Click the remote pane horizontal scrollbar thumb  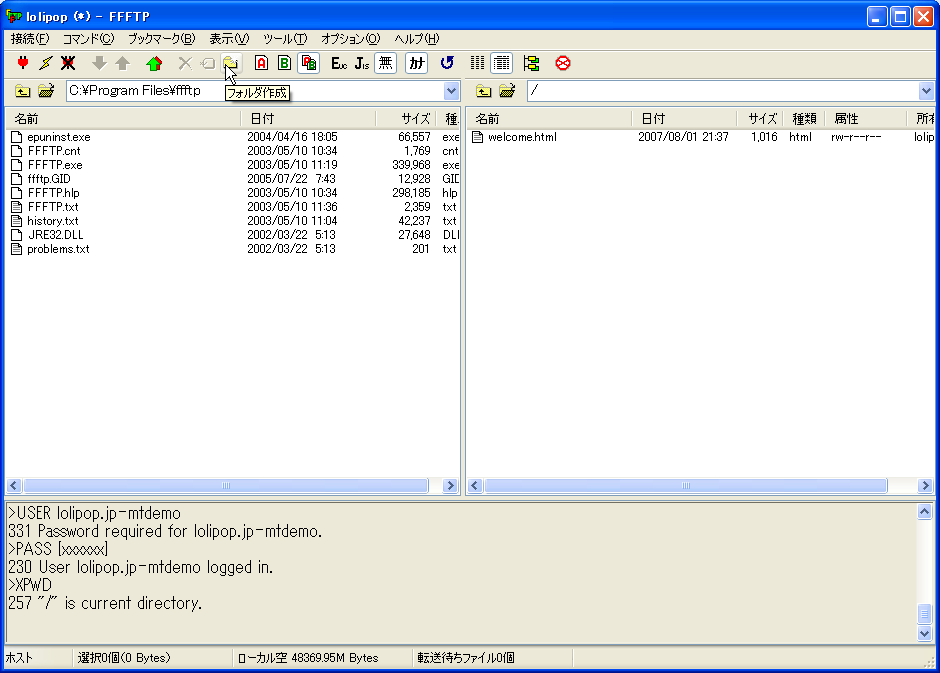(x=686, y=485)
